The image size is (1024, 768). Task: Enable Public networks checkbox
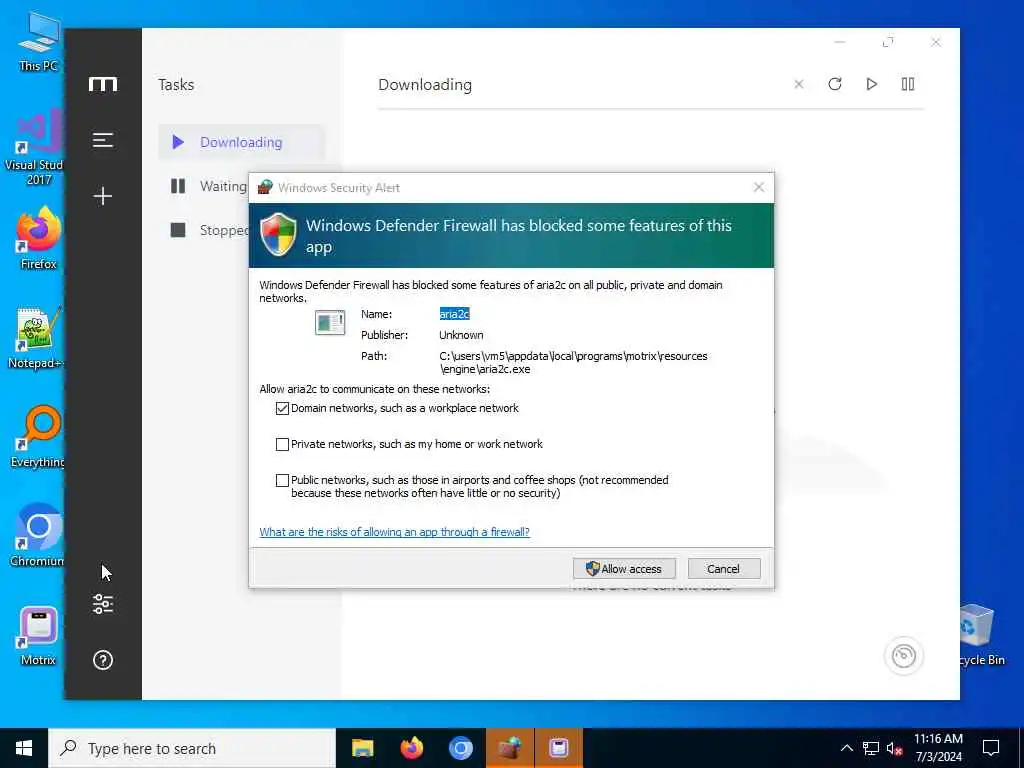point(282,481)
